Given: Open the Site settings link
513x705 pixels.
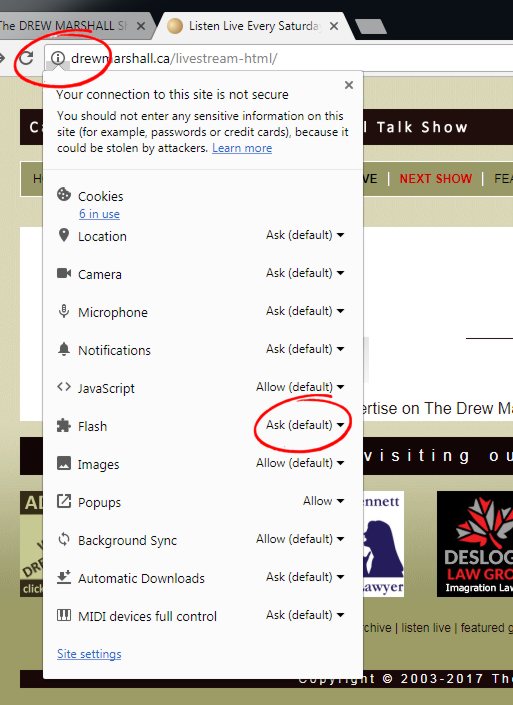Looking at the screenshot, I should click(x=89, y=654).
